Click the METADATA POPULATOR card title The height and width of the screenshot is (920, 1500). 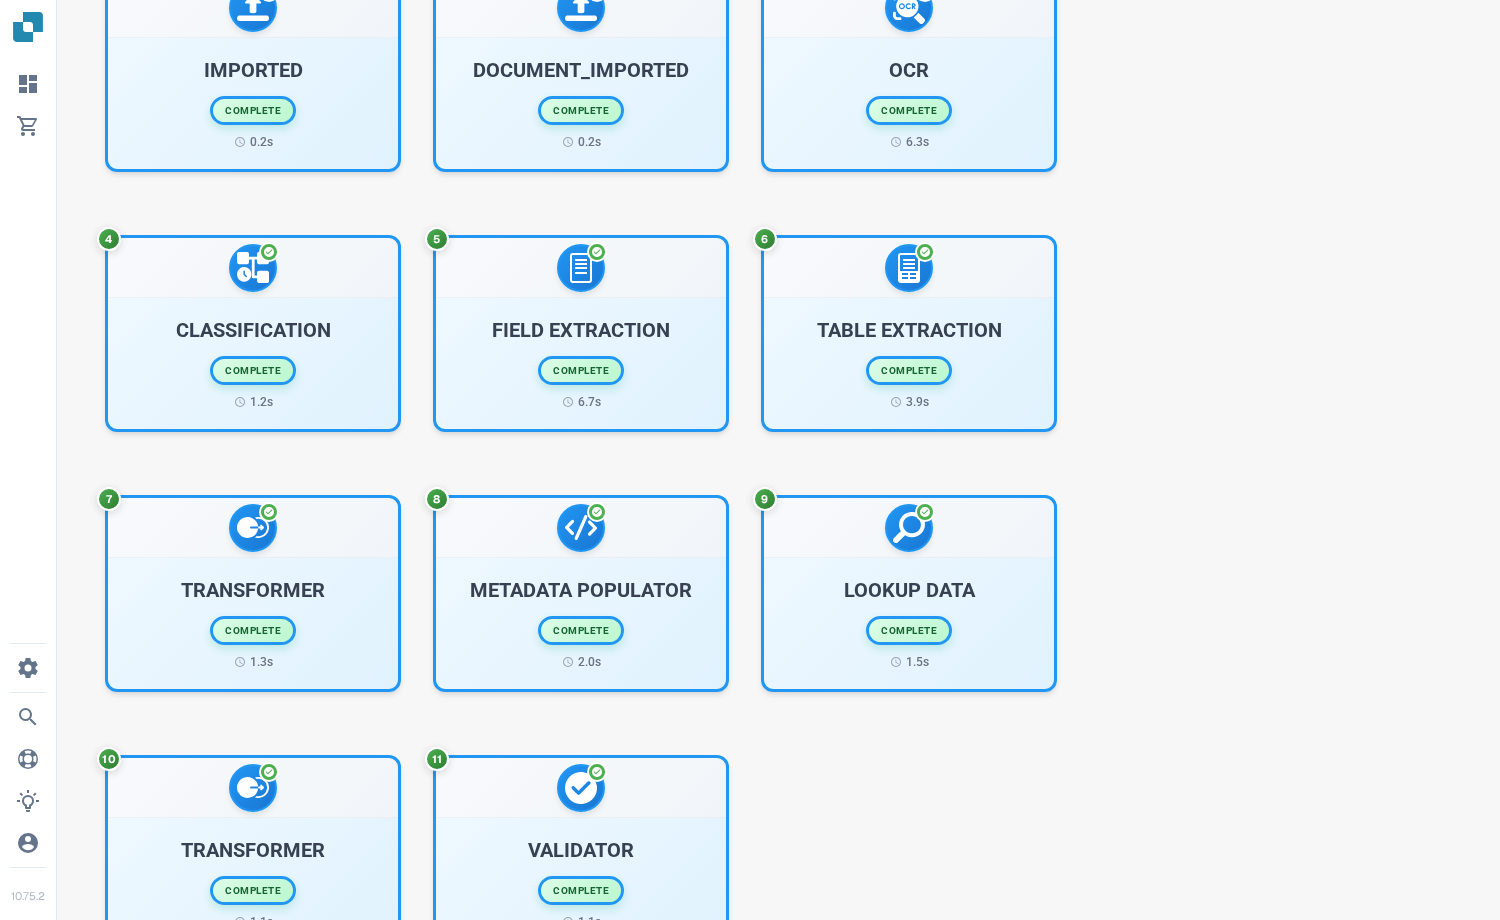click(x=581, y=590)
